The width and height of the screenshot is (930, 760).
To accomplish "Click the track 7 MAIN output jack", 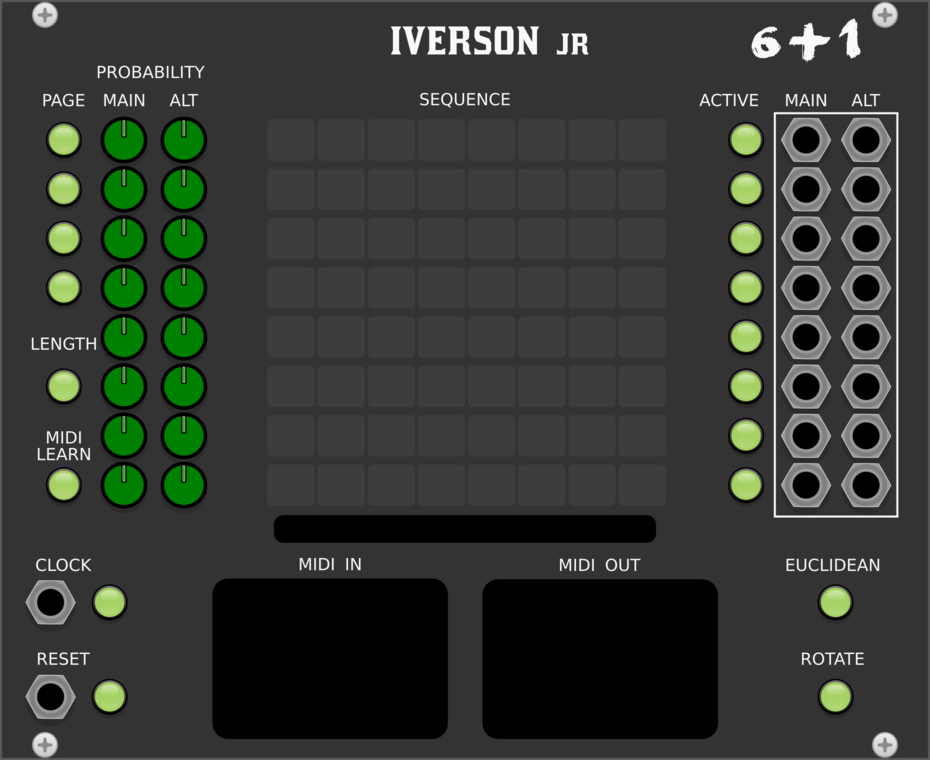I will point(806,435).
